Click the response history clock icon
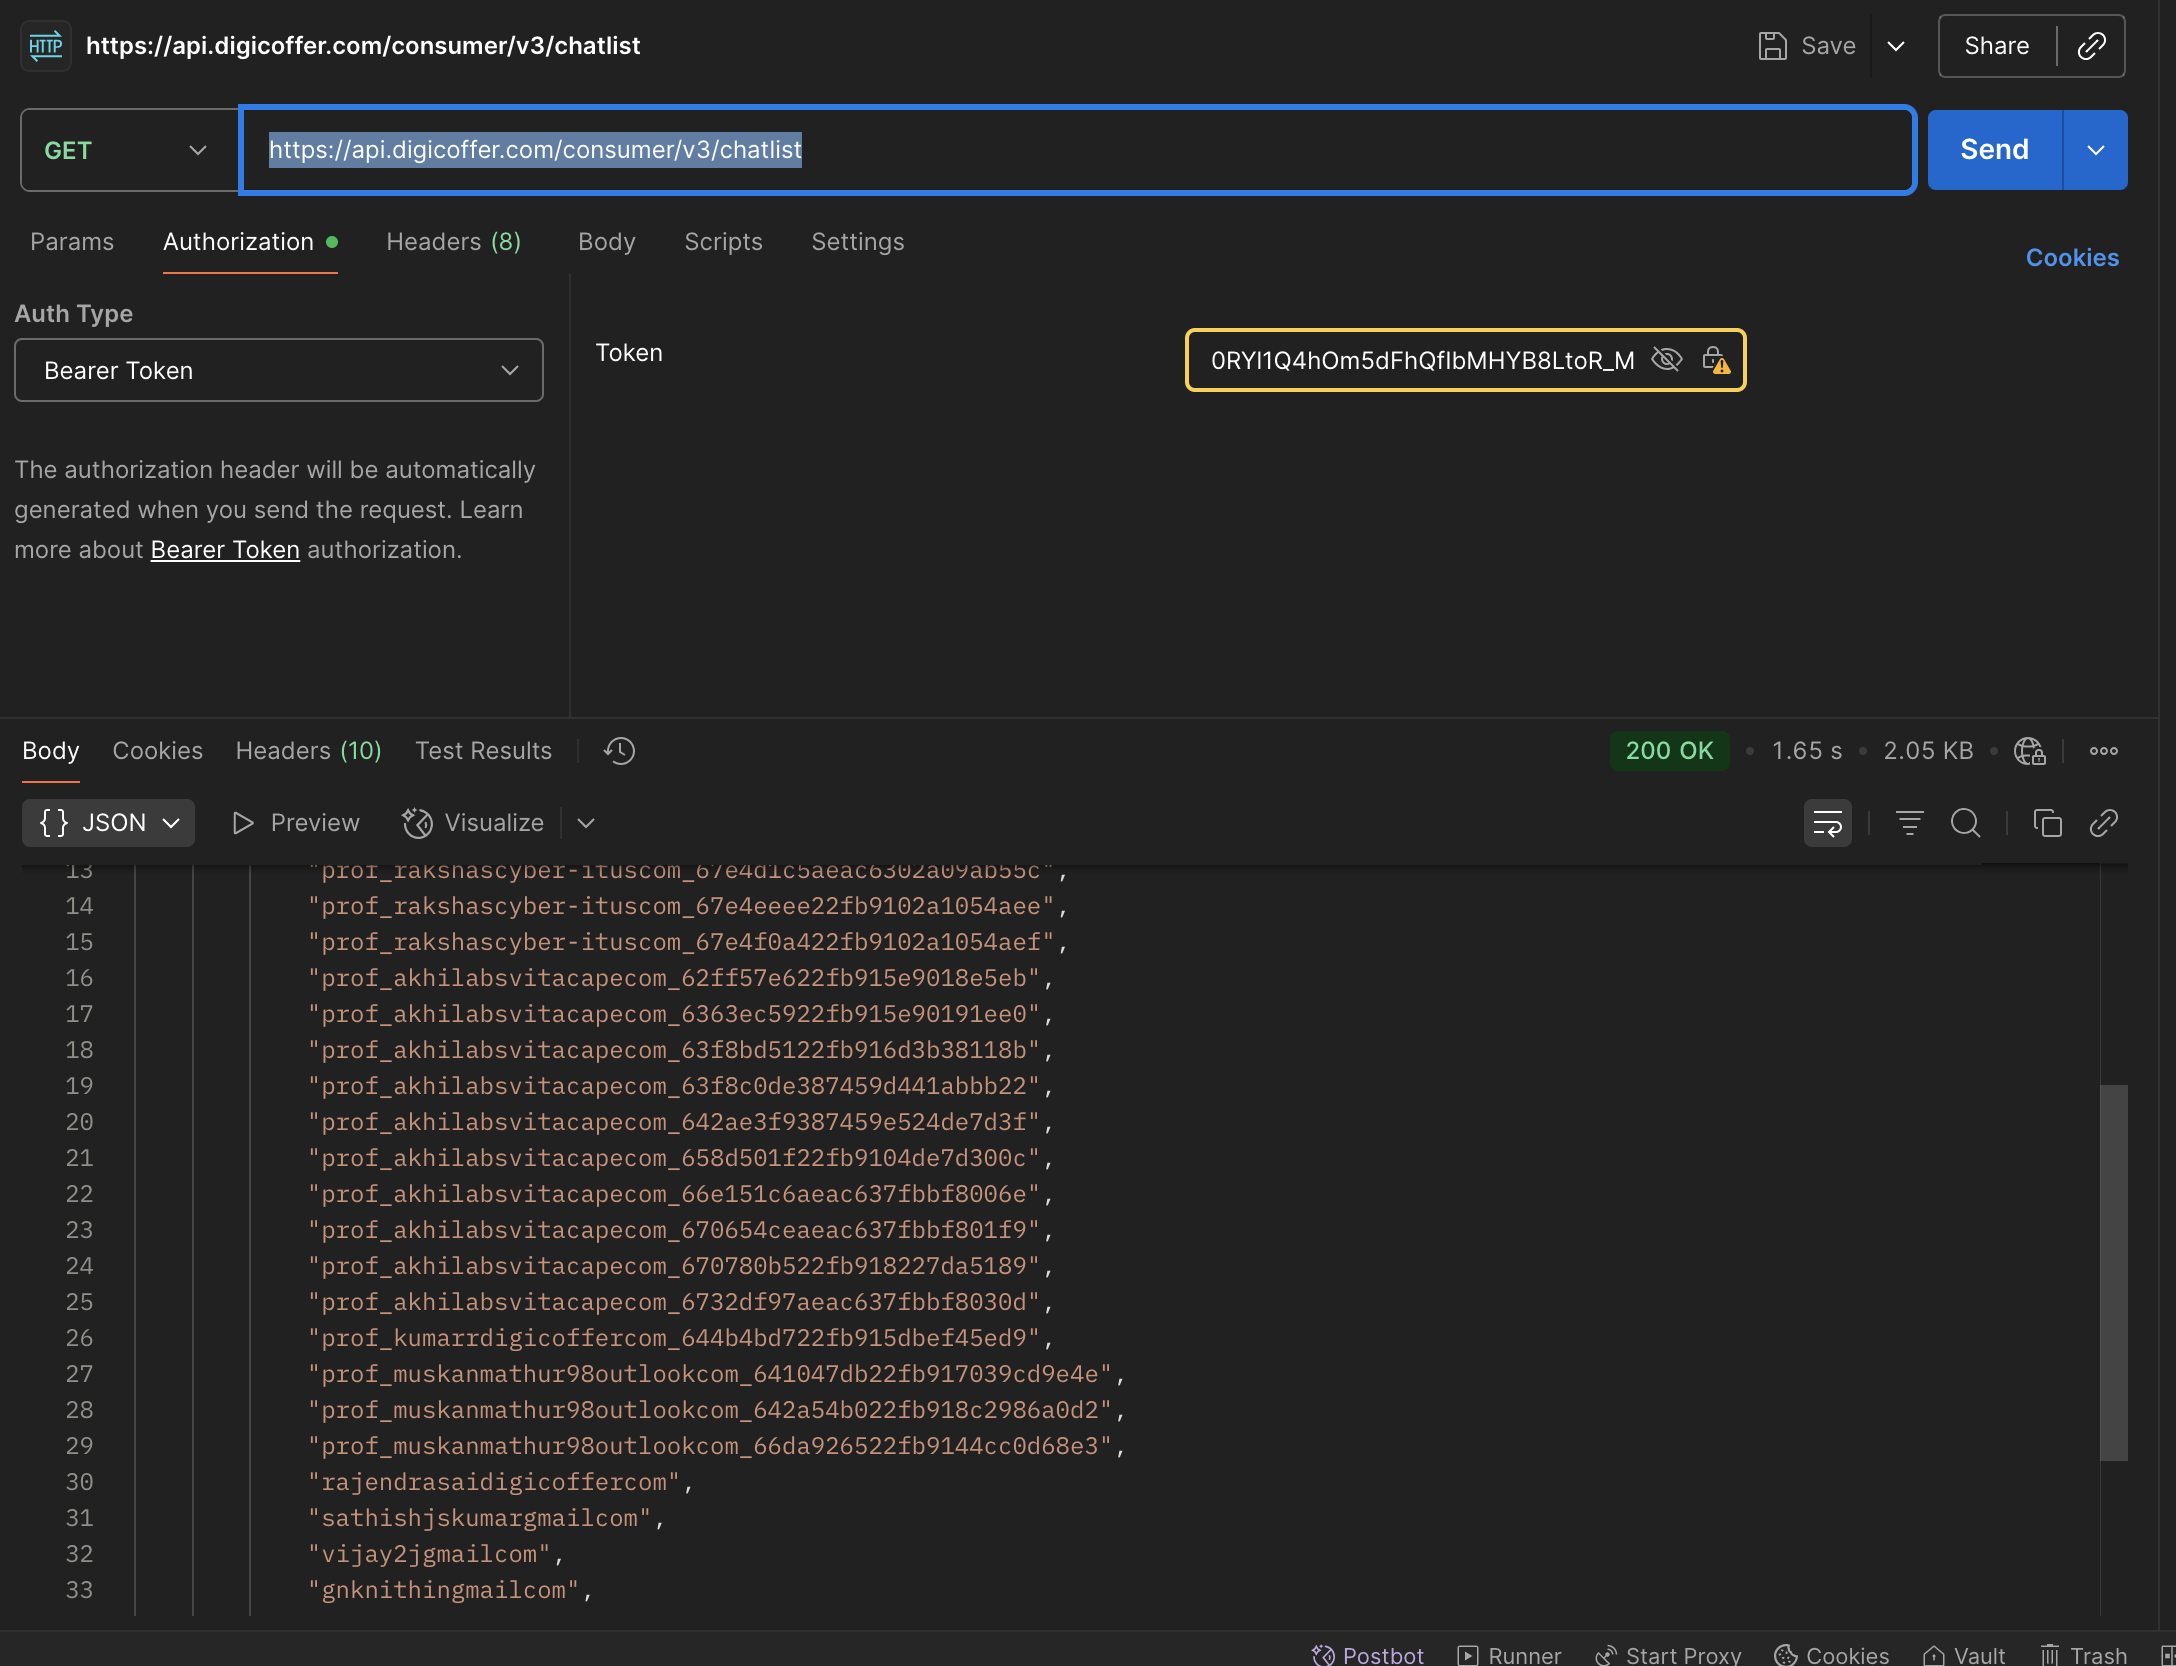 point(619,751)
